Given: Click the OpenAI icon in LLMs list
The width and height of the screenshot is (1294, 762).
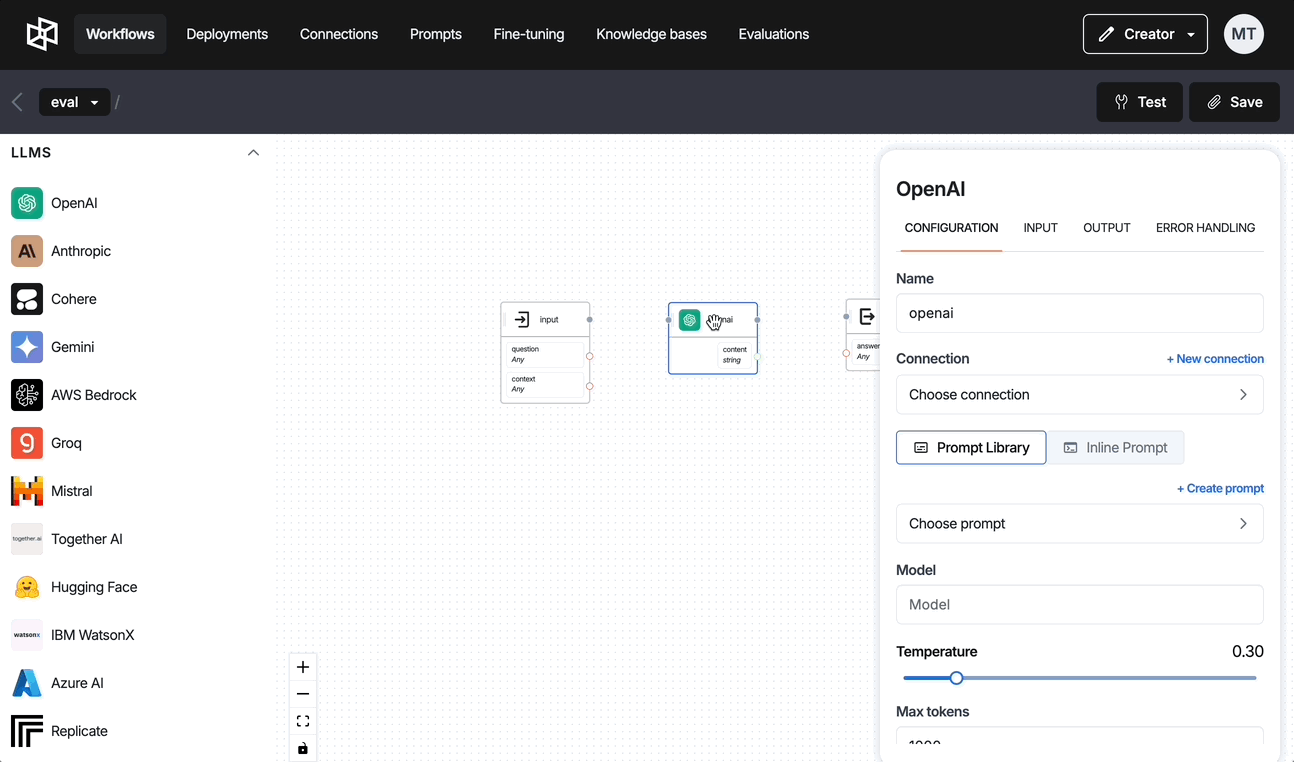Looking at the screenshot, I should click(27, 203).
